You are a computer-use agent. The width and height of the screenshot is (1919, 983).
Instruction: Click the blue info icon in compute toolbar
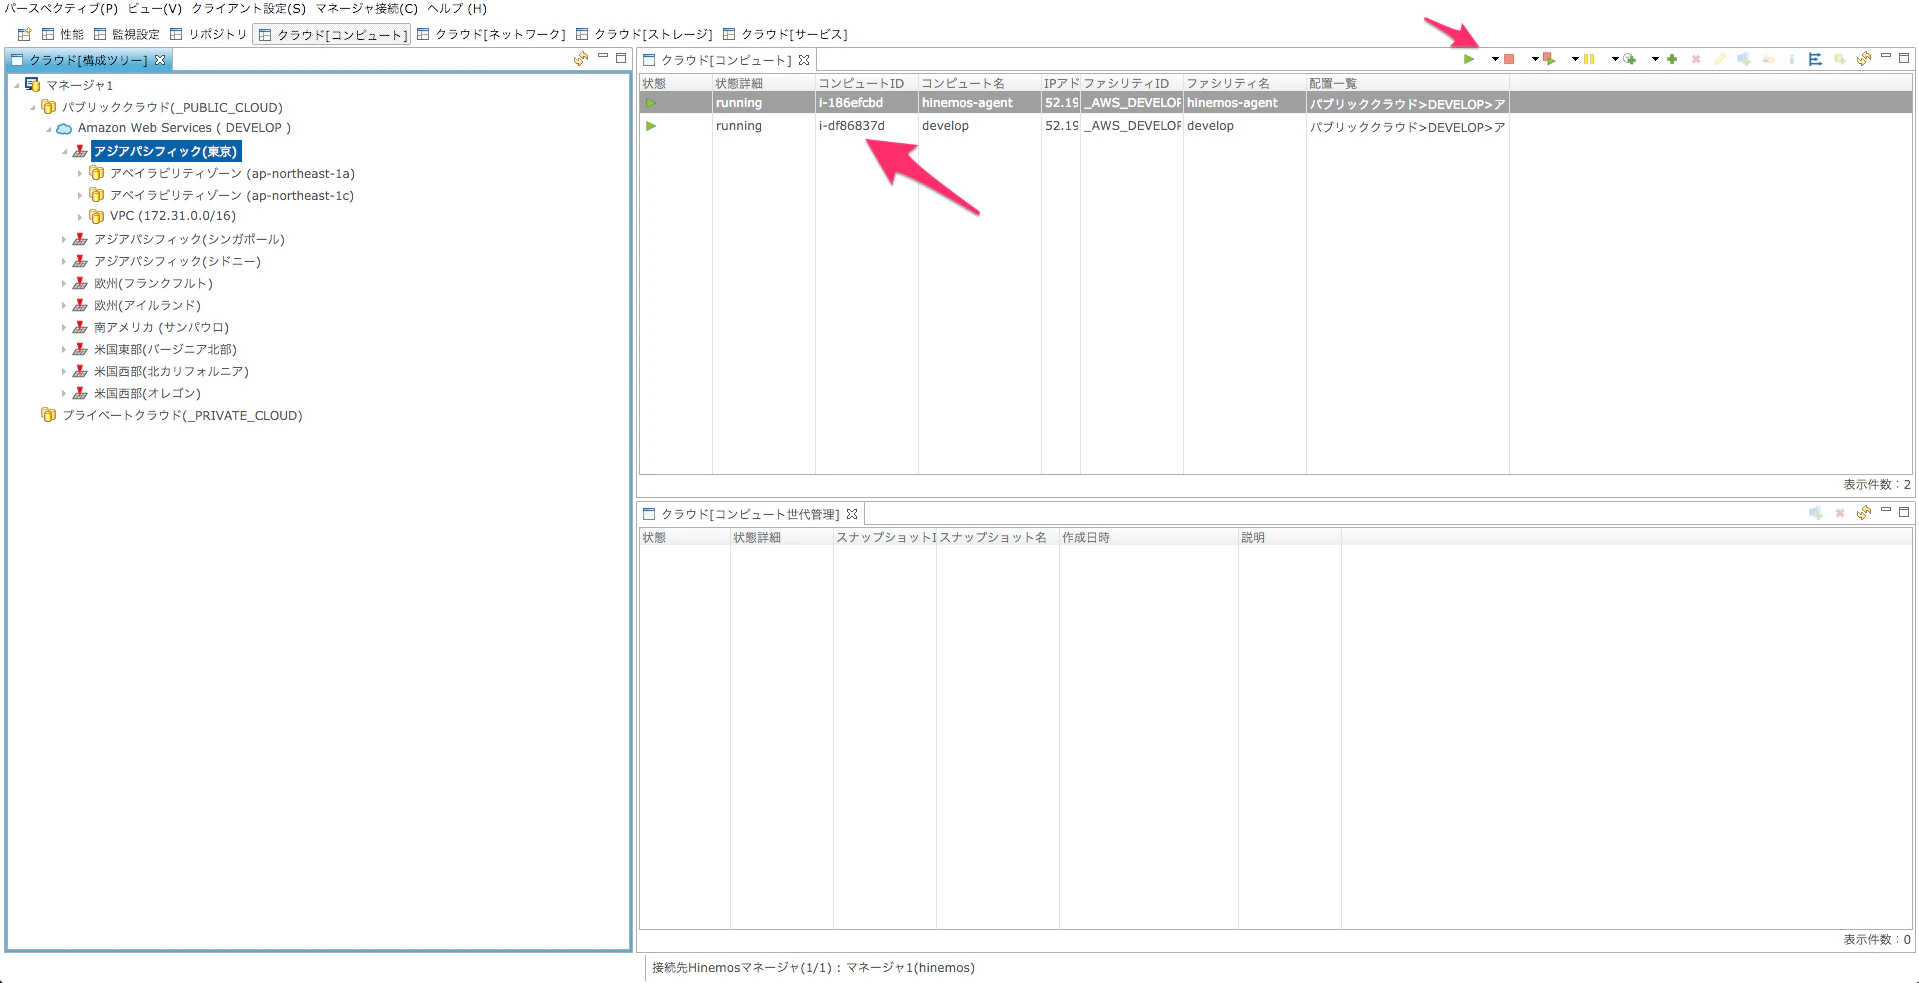[x=1792, y=59]
